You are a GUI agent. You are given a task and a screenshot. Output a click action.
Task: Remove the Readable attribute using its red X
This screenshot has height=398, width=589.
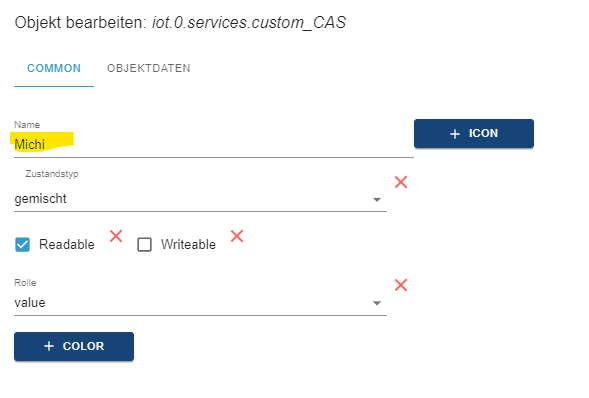tap(116, 236)
